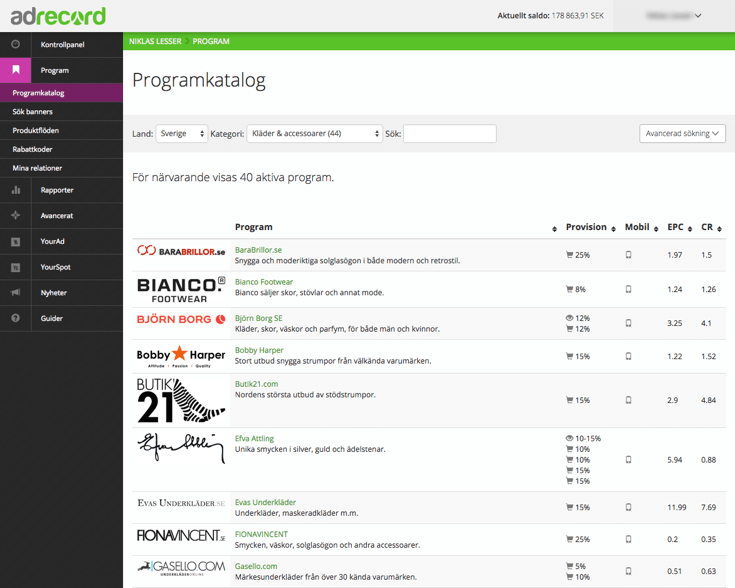The width and height of the screenshot is (735, 588).
Task: Click the EPC value 11.99
Action: click(x=677, y=507)
